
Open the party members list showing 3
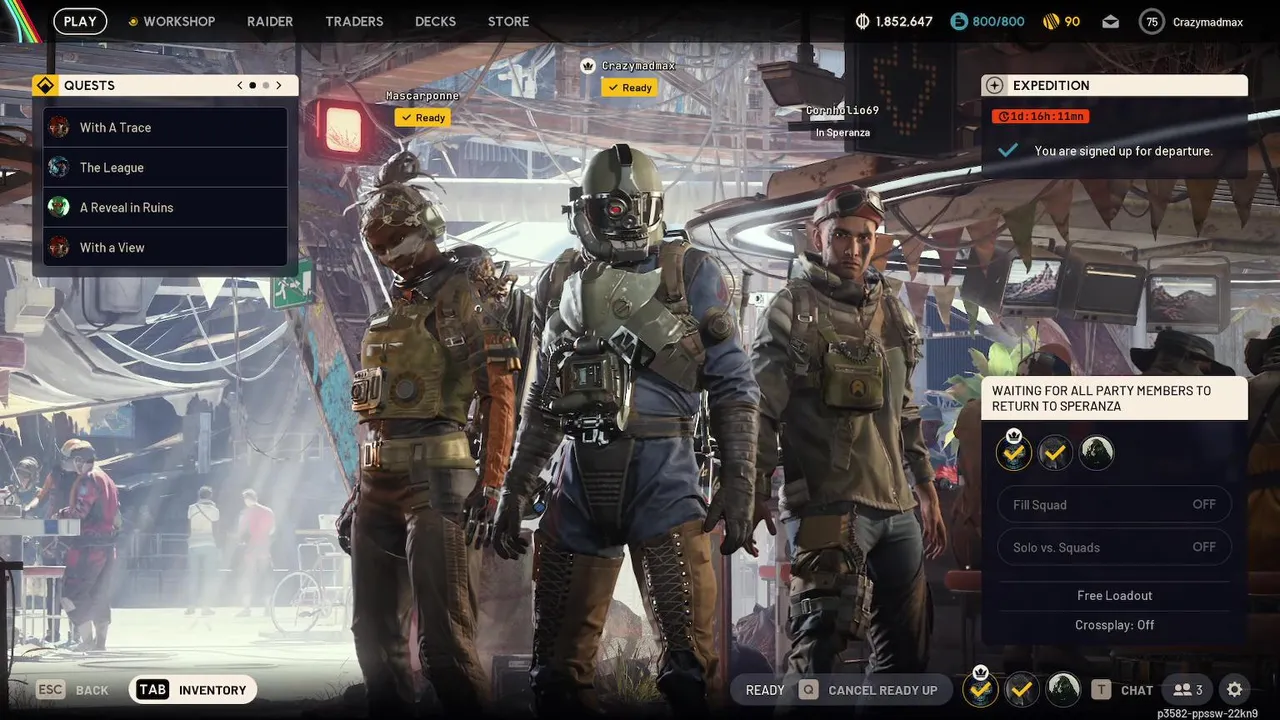pyautogui.click(x=1188, y=690)
